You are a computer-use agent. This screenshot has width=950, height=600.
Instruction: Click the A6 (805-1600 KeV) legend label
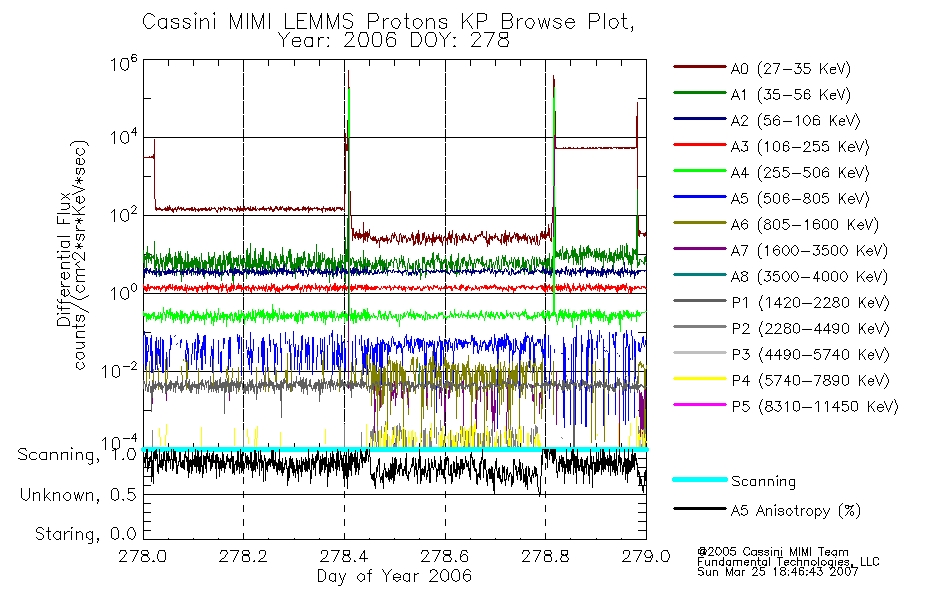click(805, 225)
